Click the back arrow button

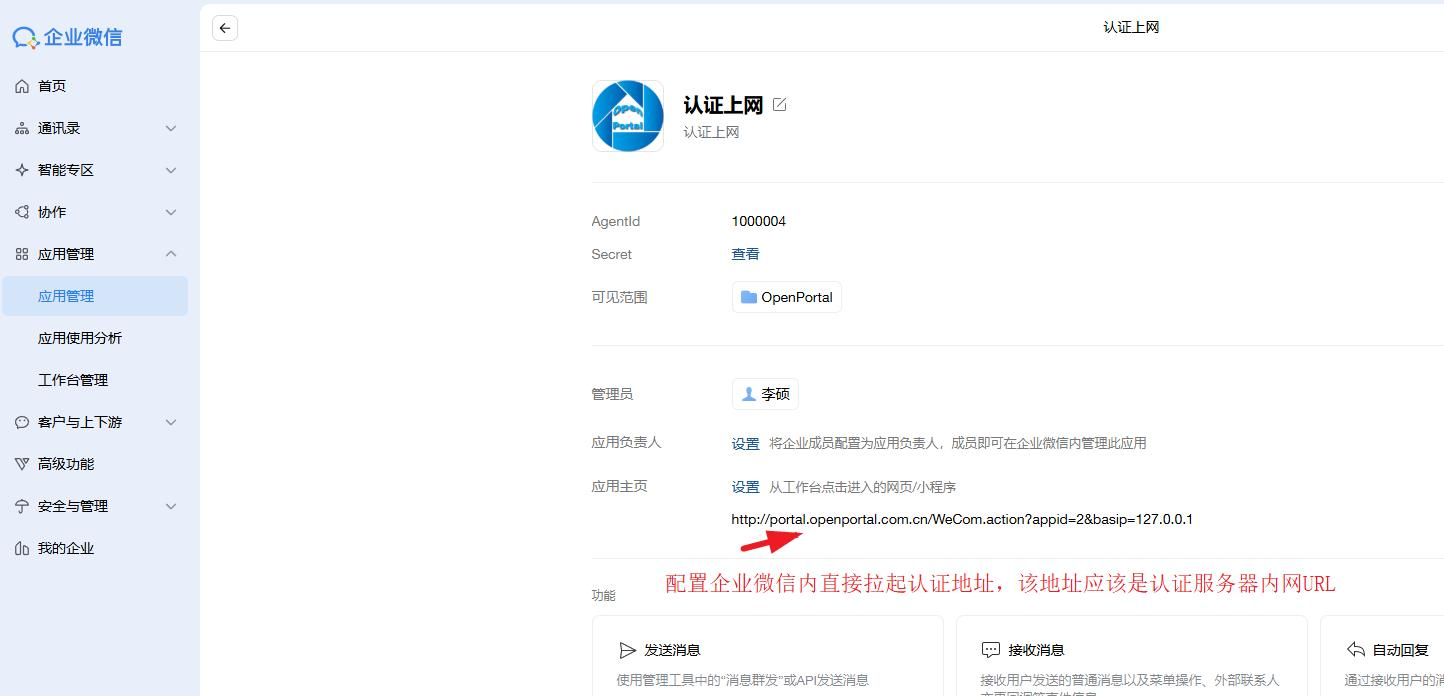point(225,28)
